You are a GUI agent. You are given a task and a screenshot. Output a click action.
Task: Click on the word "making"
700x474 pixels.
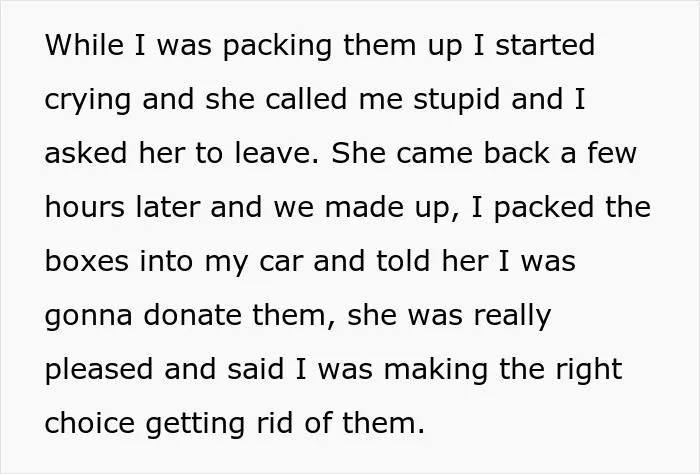[x=435, y=371]
